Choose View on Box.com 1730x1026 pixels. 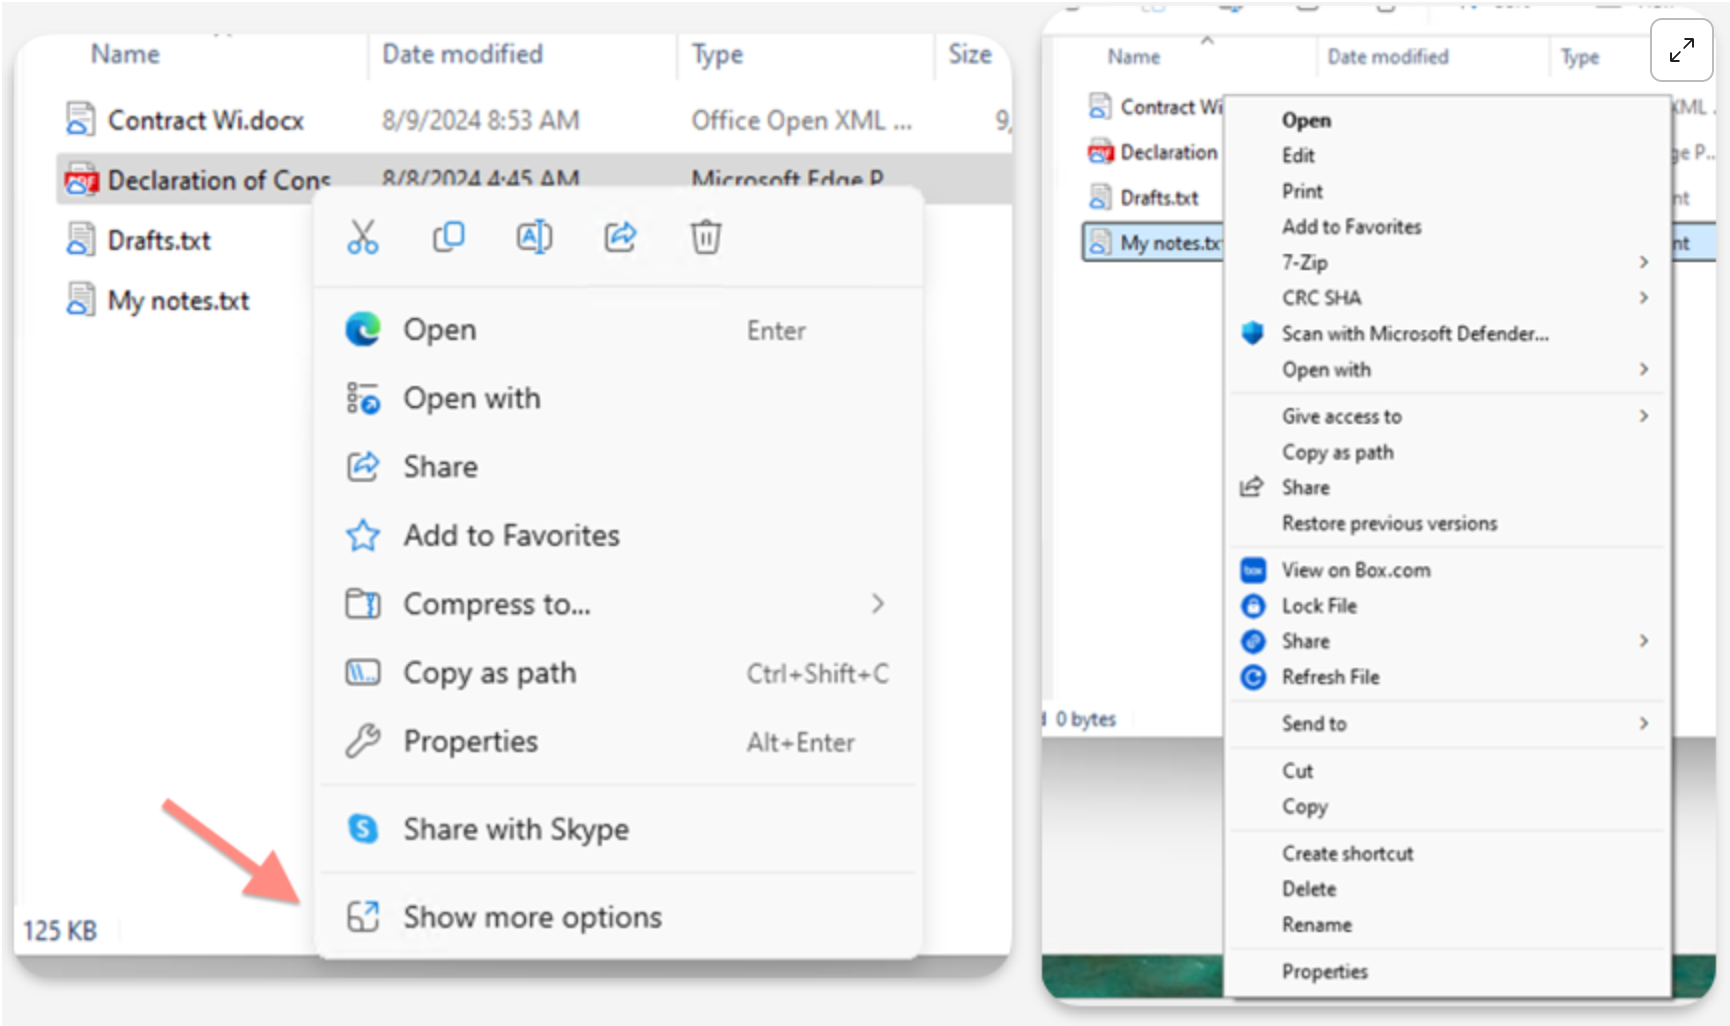pyautogui.click(x=1355, y=570)
